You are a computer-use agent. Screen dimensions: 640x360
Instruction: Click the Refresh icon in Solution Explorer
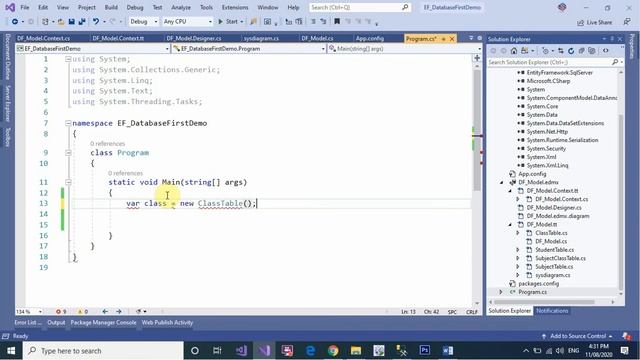click(571, 51)
